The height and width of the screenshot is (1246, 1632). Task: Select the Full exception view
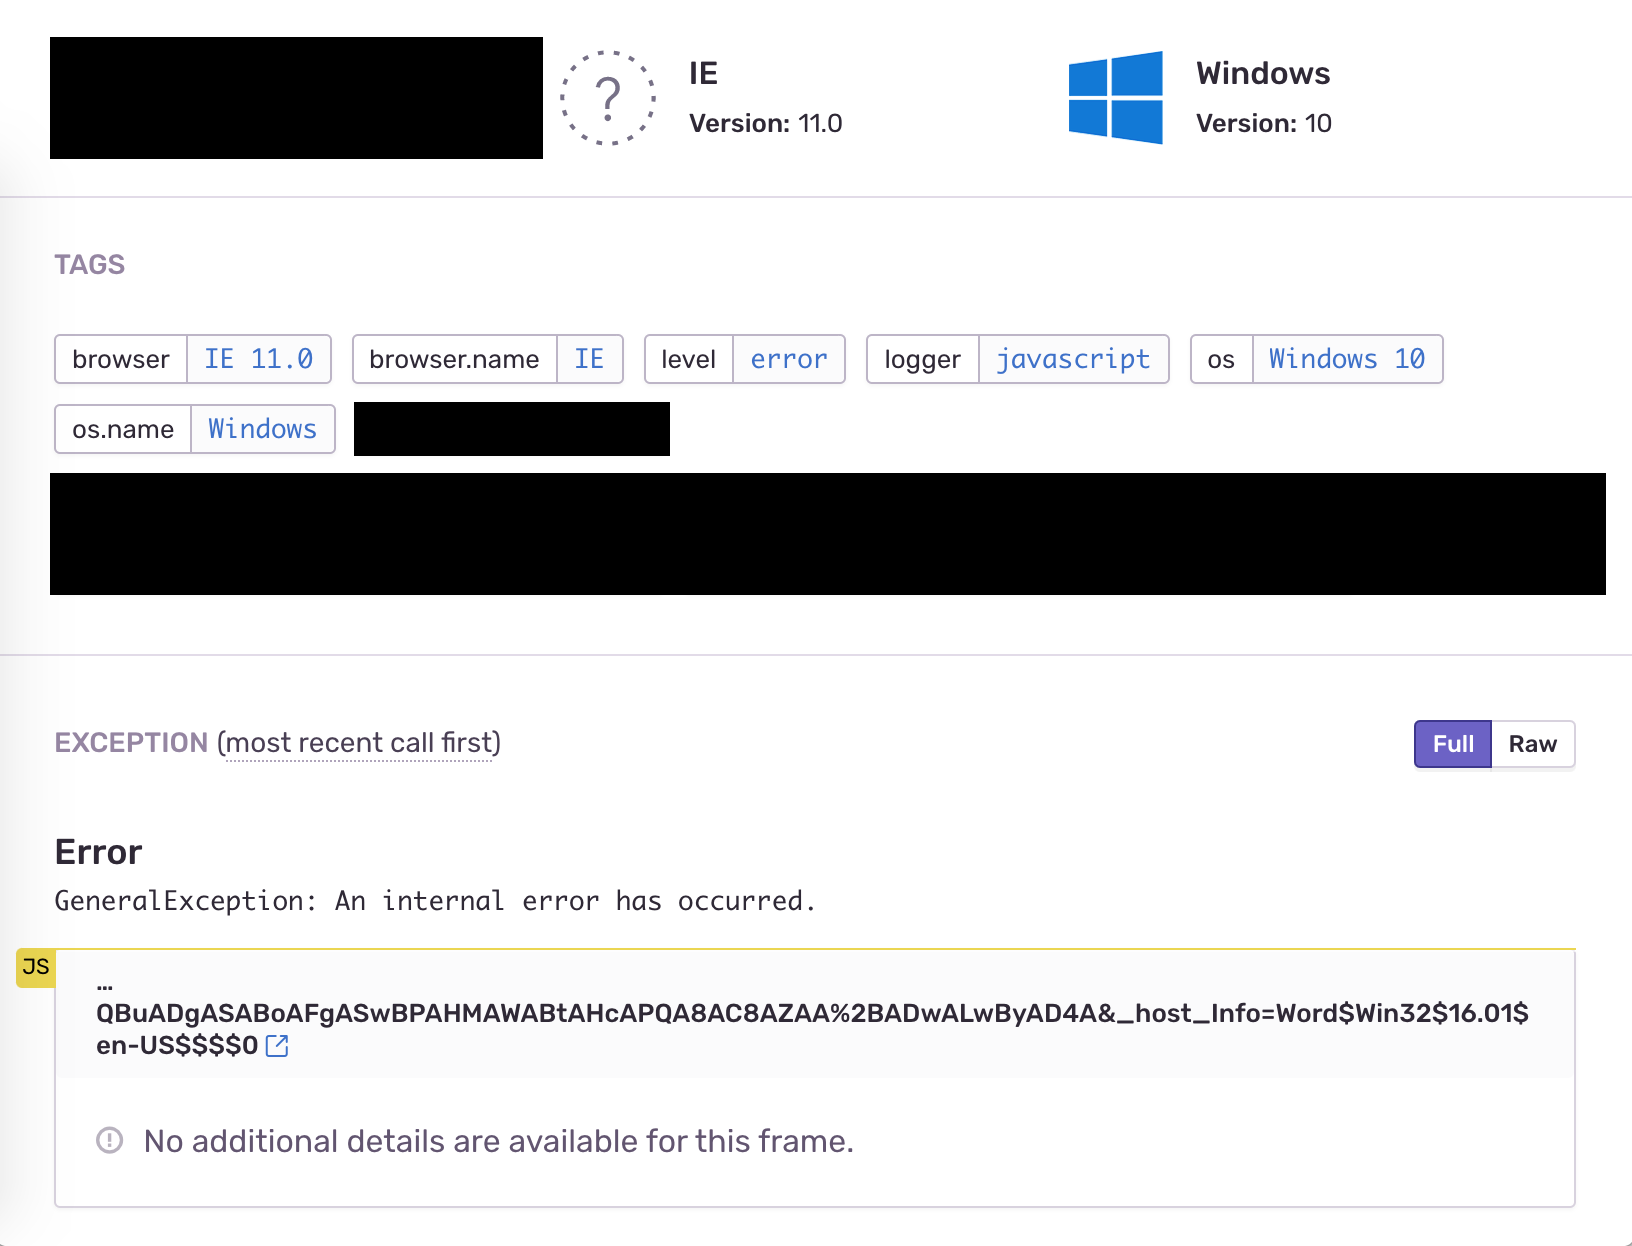[1452, 744]
